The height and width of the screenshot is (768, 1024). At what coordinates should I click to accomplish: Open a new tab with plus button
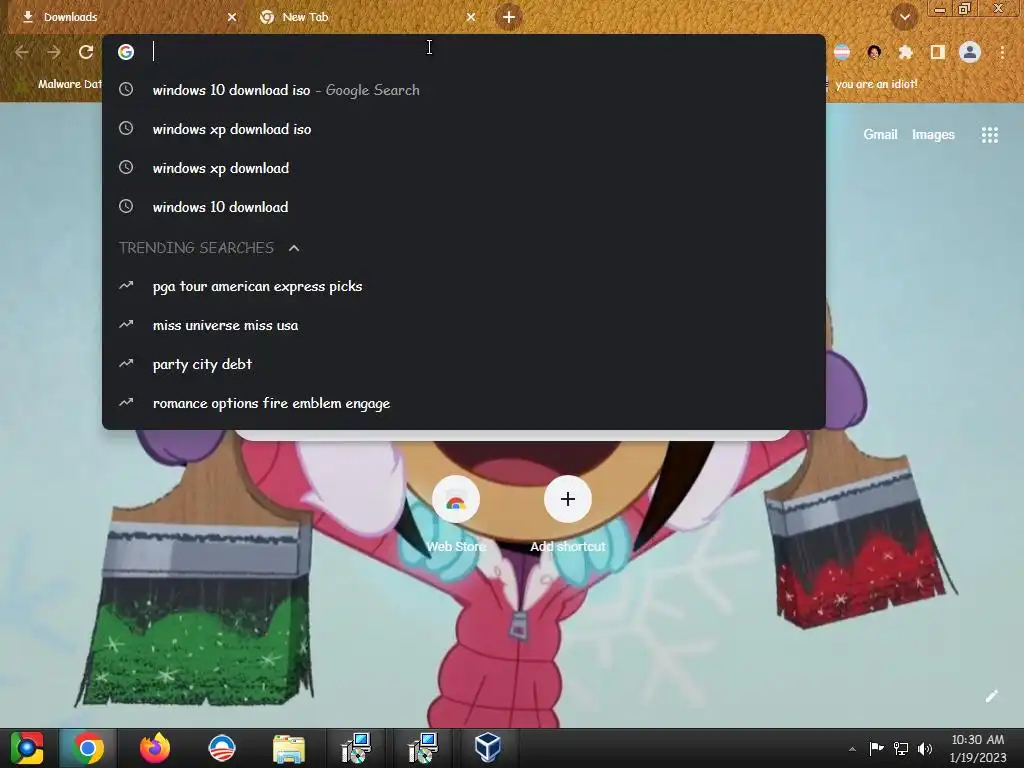pos(509,17)
